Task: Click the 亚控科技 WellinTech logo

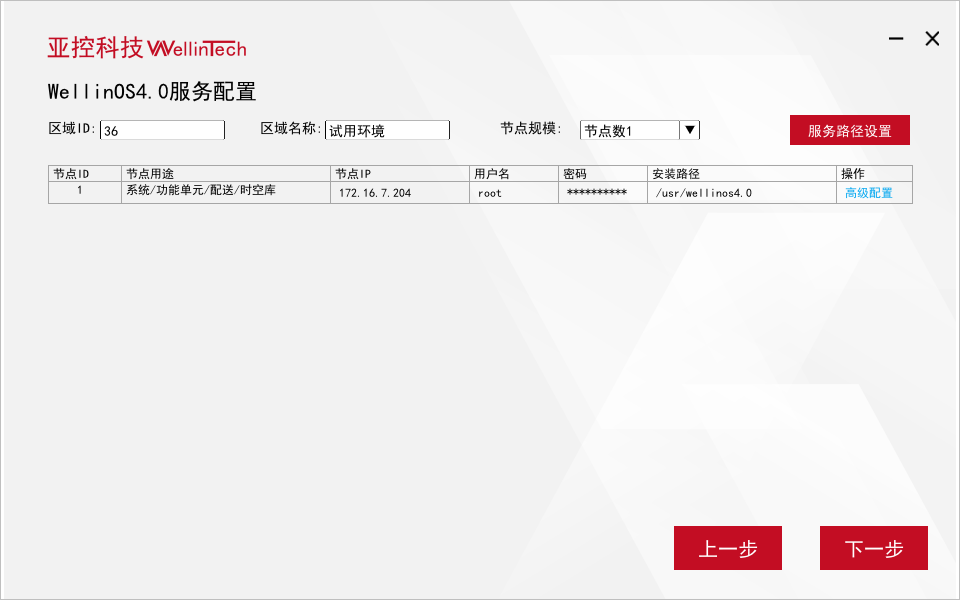Action: [x=147, y=47]
